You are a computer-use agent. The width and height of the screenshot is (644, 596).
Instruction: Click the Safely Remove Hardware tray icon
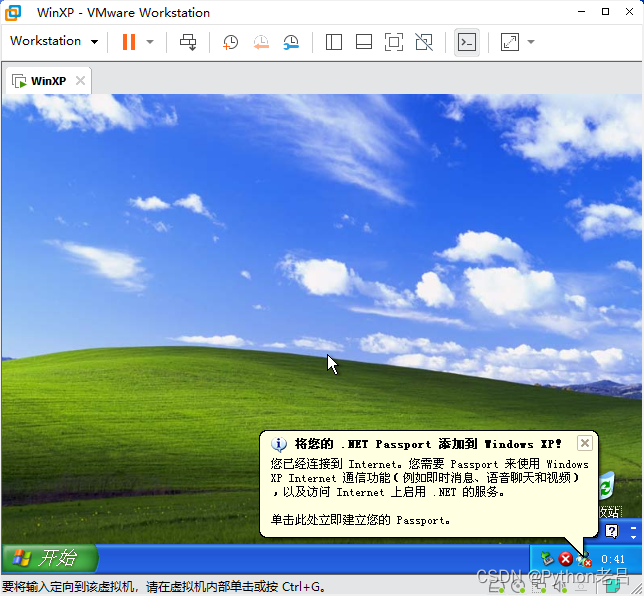coord(547,559)
